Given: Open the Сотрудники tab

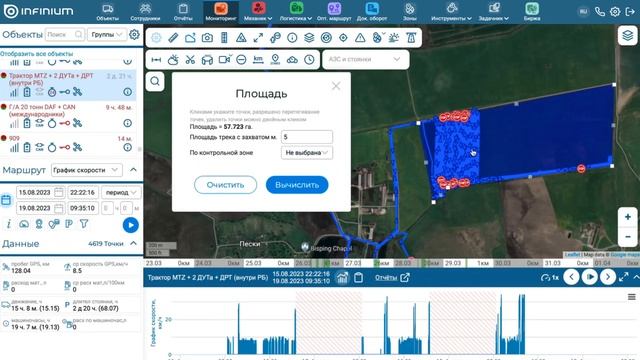Looking at the screenshot, I should click(x=145, y=12).
